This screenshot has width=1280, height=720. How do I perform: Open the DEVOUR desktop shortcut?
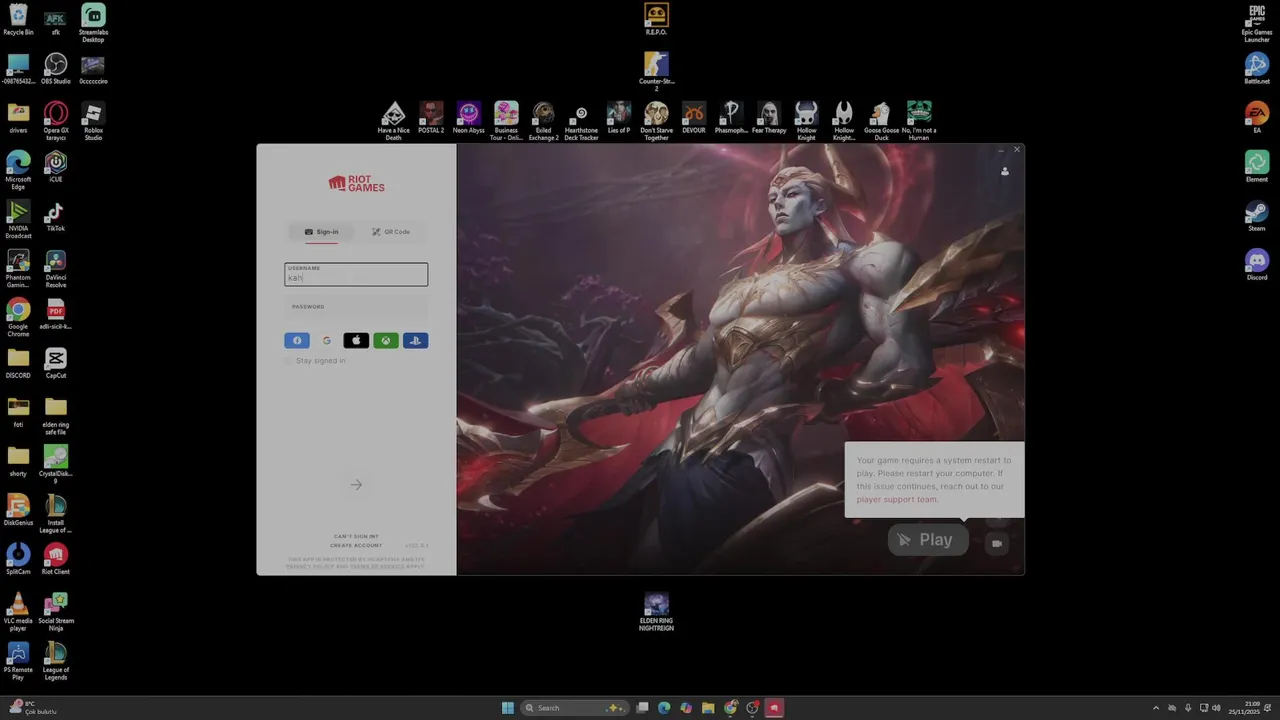click(x=694, y=117)
